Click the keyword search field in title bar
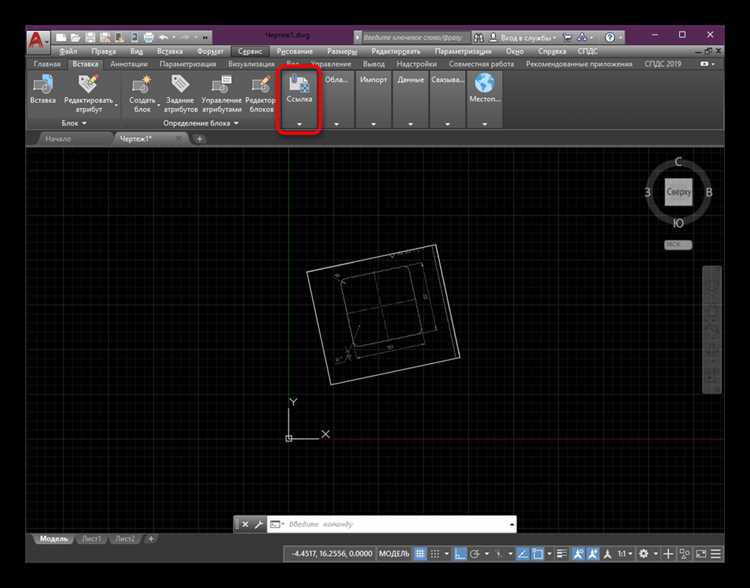 pos(414,37)
